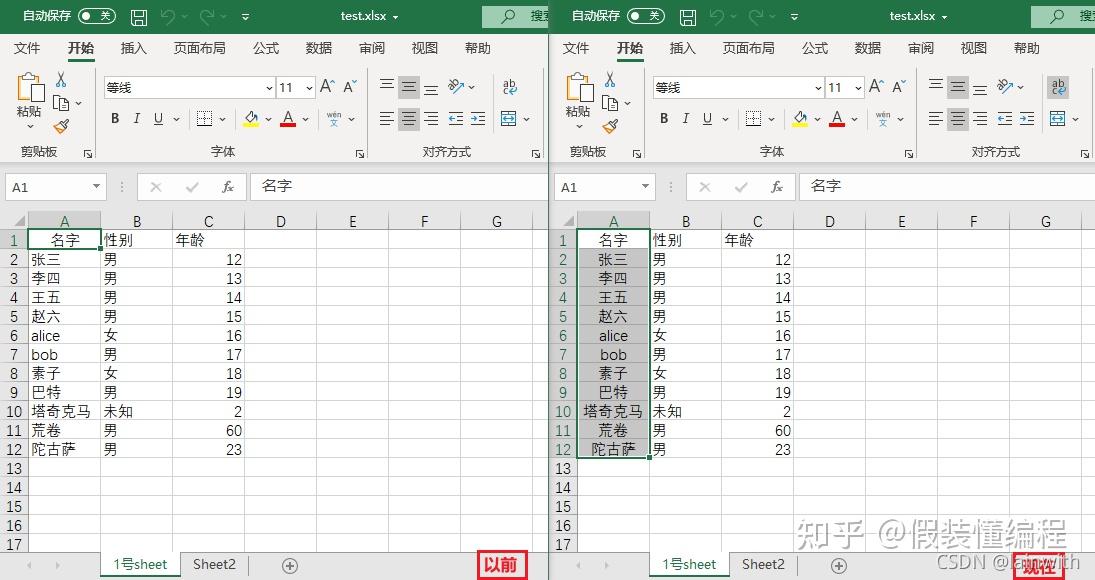Open the Borders icon
The image size is (1095, 580).
206,118
